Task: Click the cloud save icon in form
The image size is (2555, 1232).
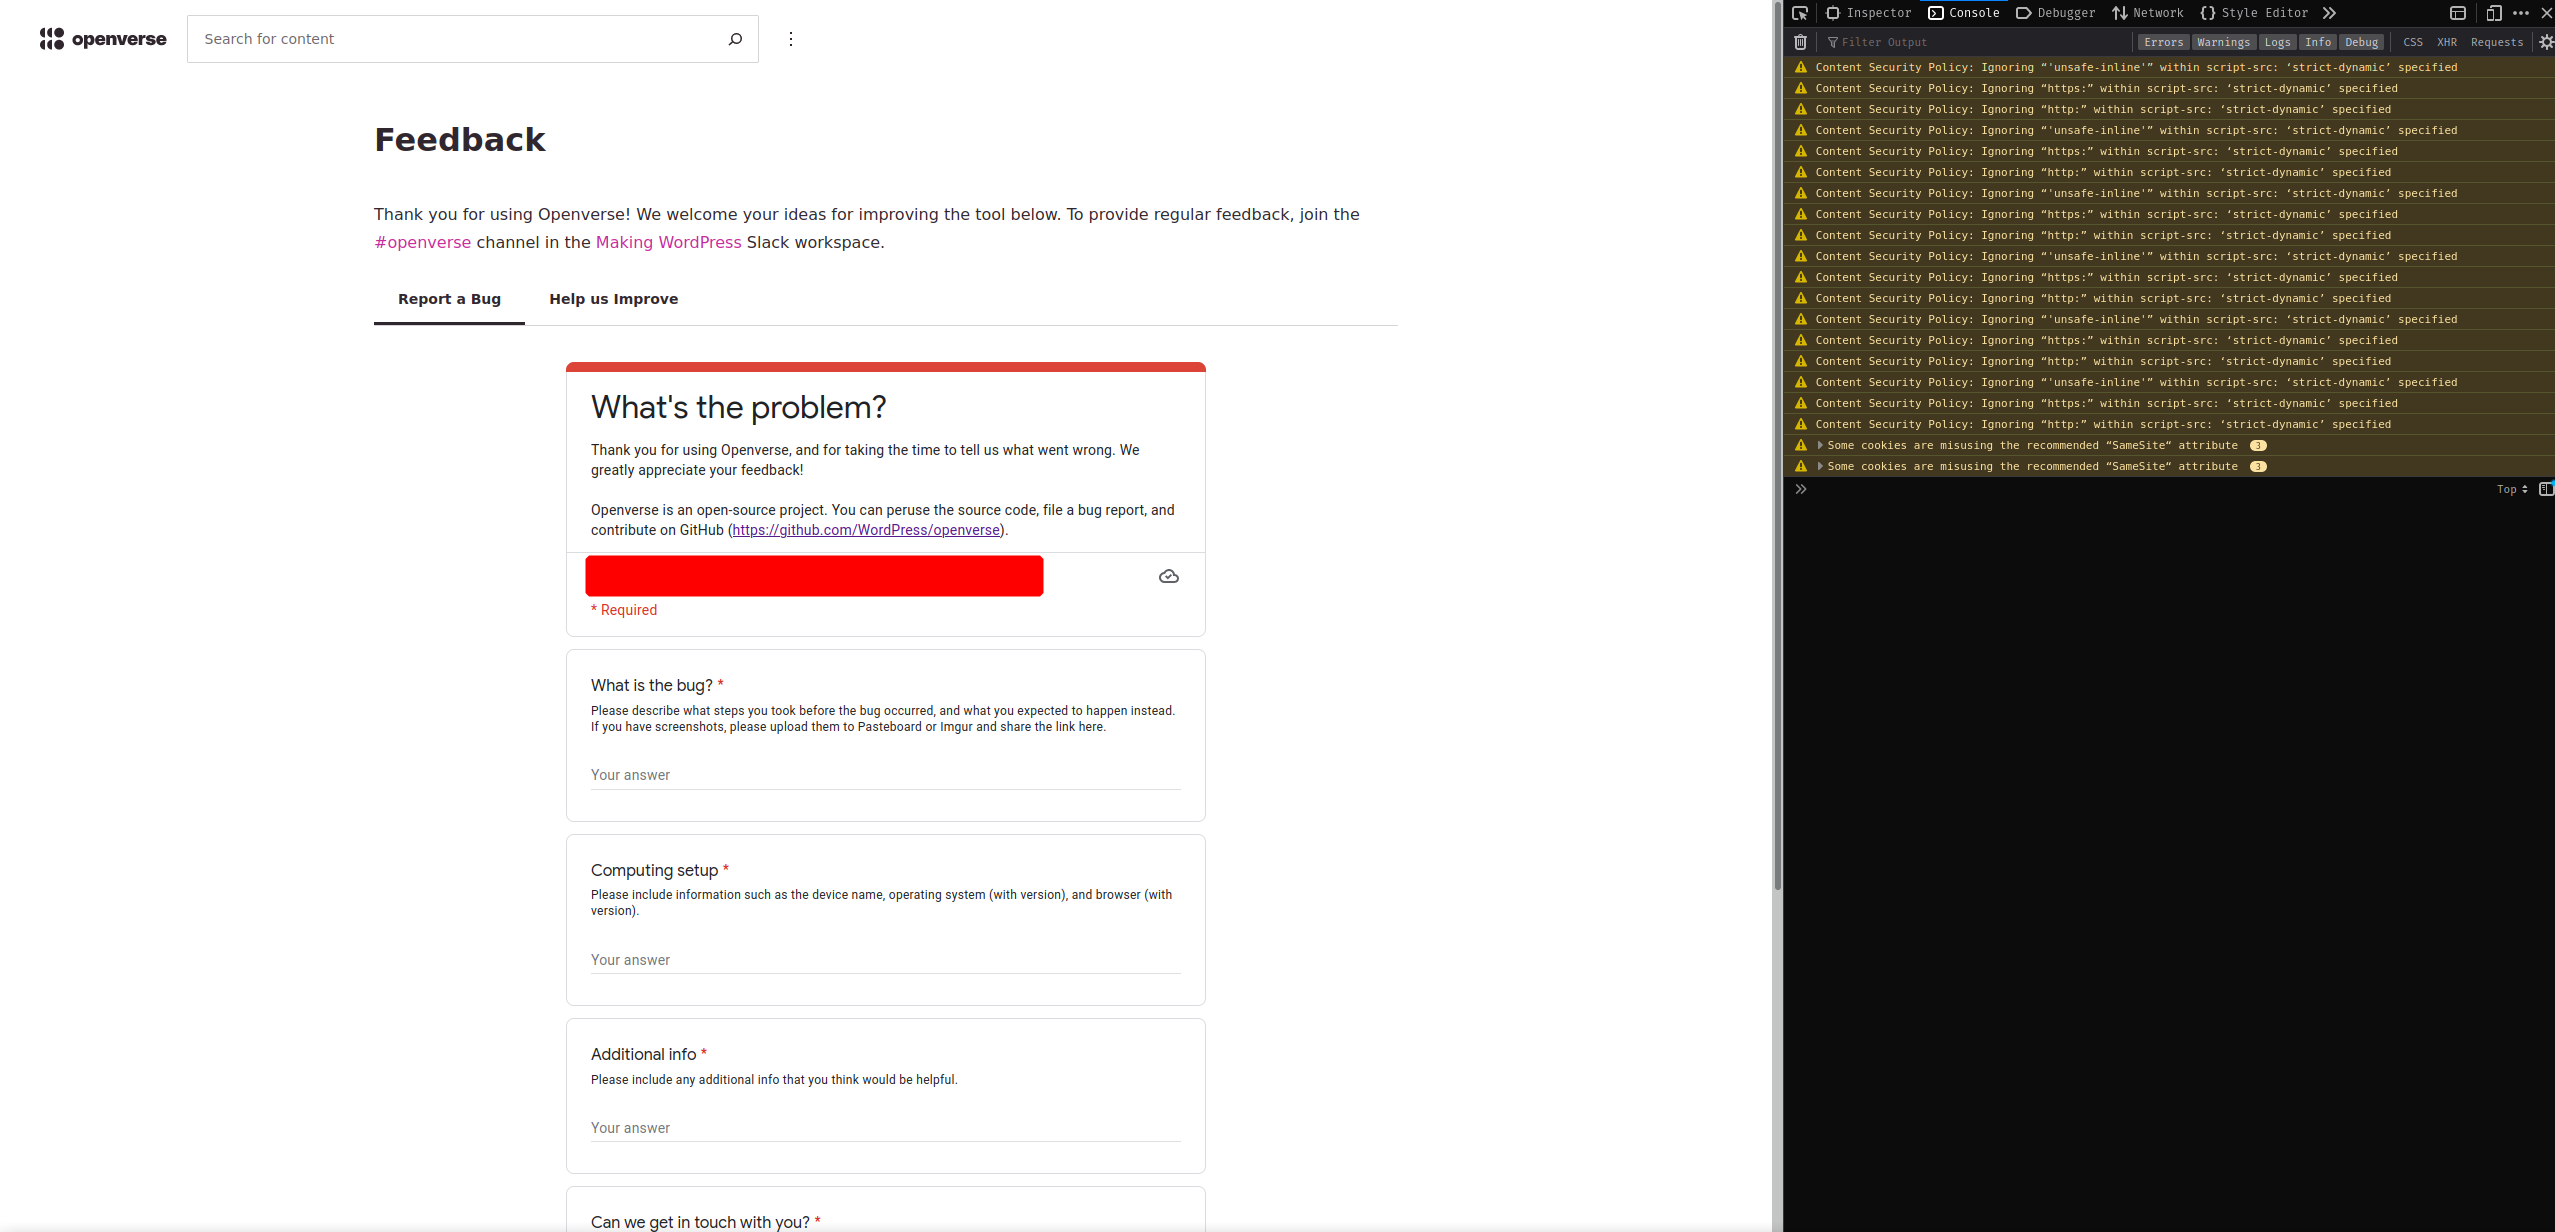Action: [x=1168, y=577]
